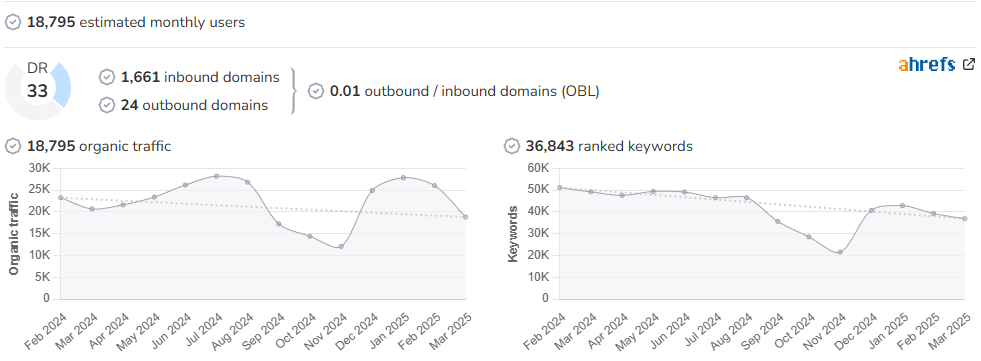Image resolution: width=981 pixels, height=361 pixels.
Task: Click check icon beside outbound / inbound (OBL)
Action: [x=317, y=91]
